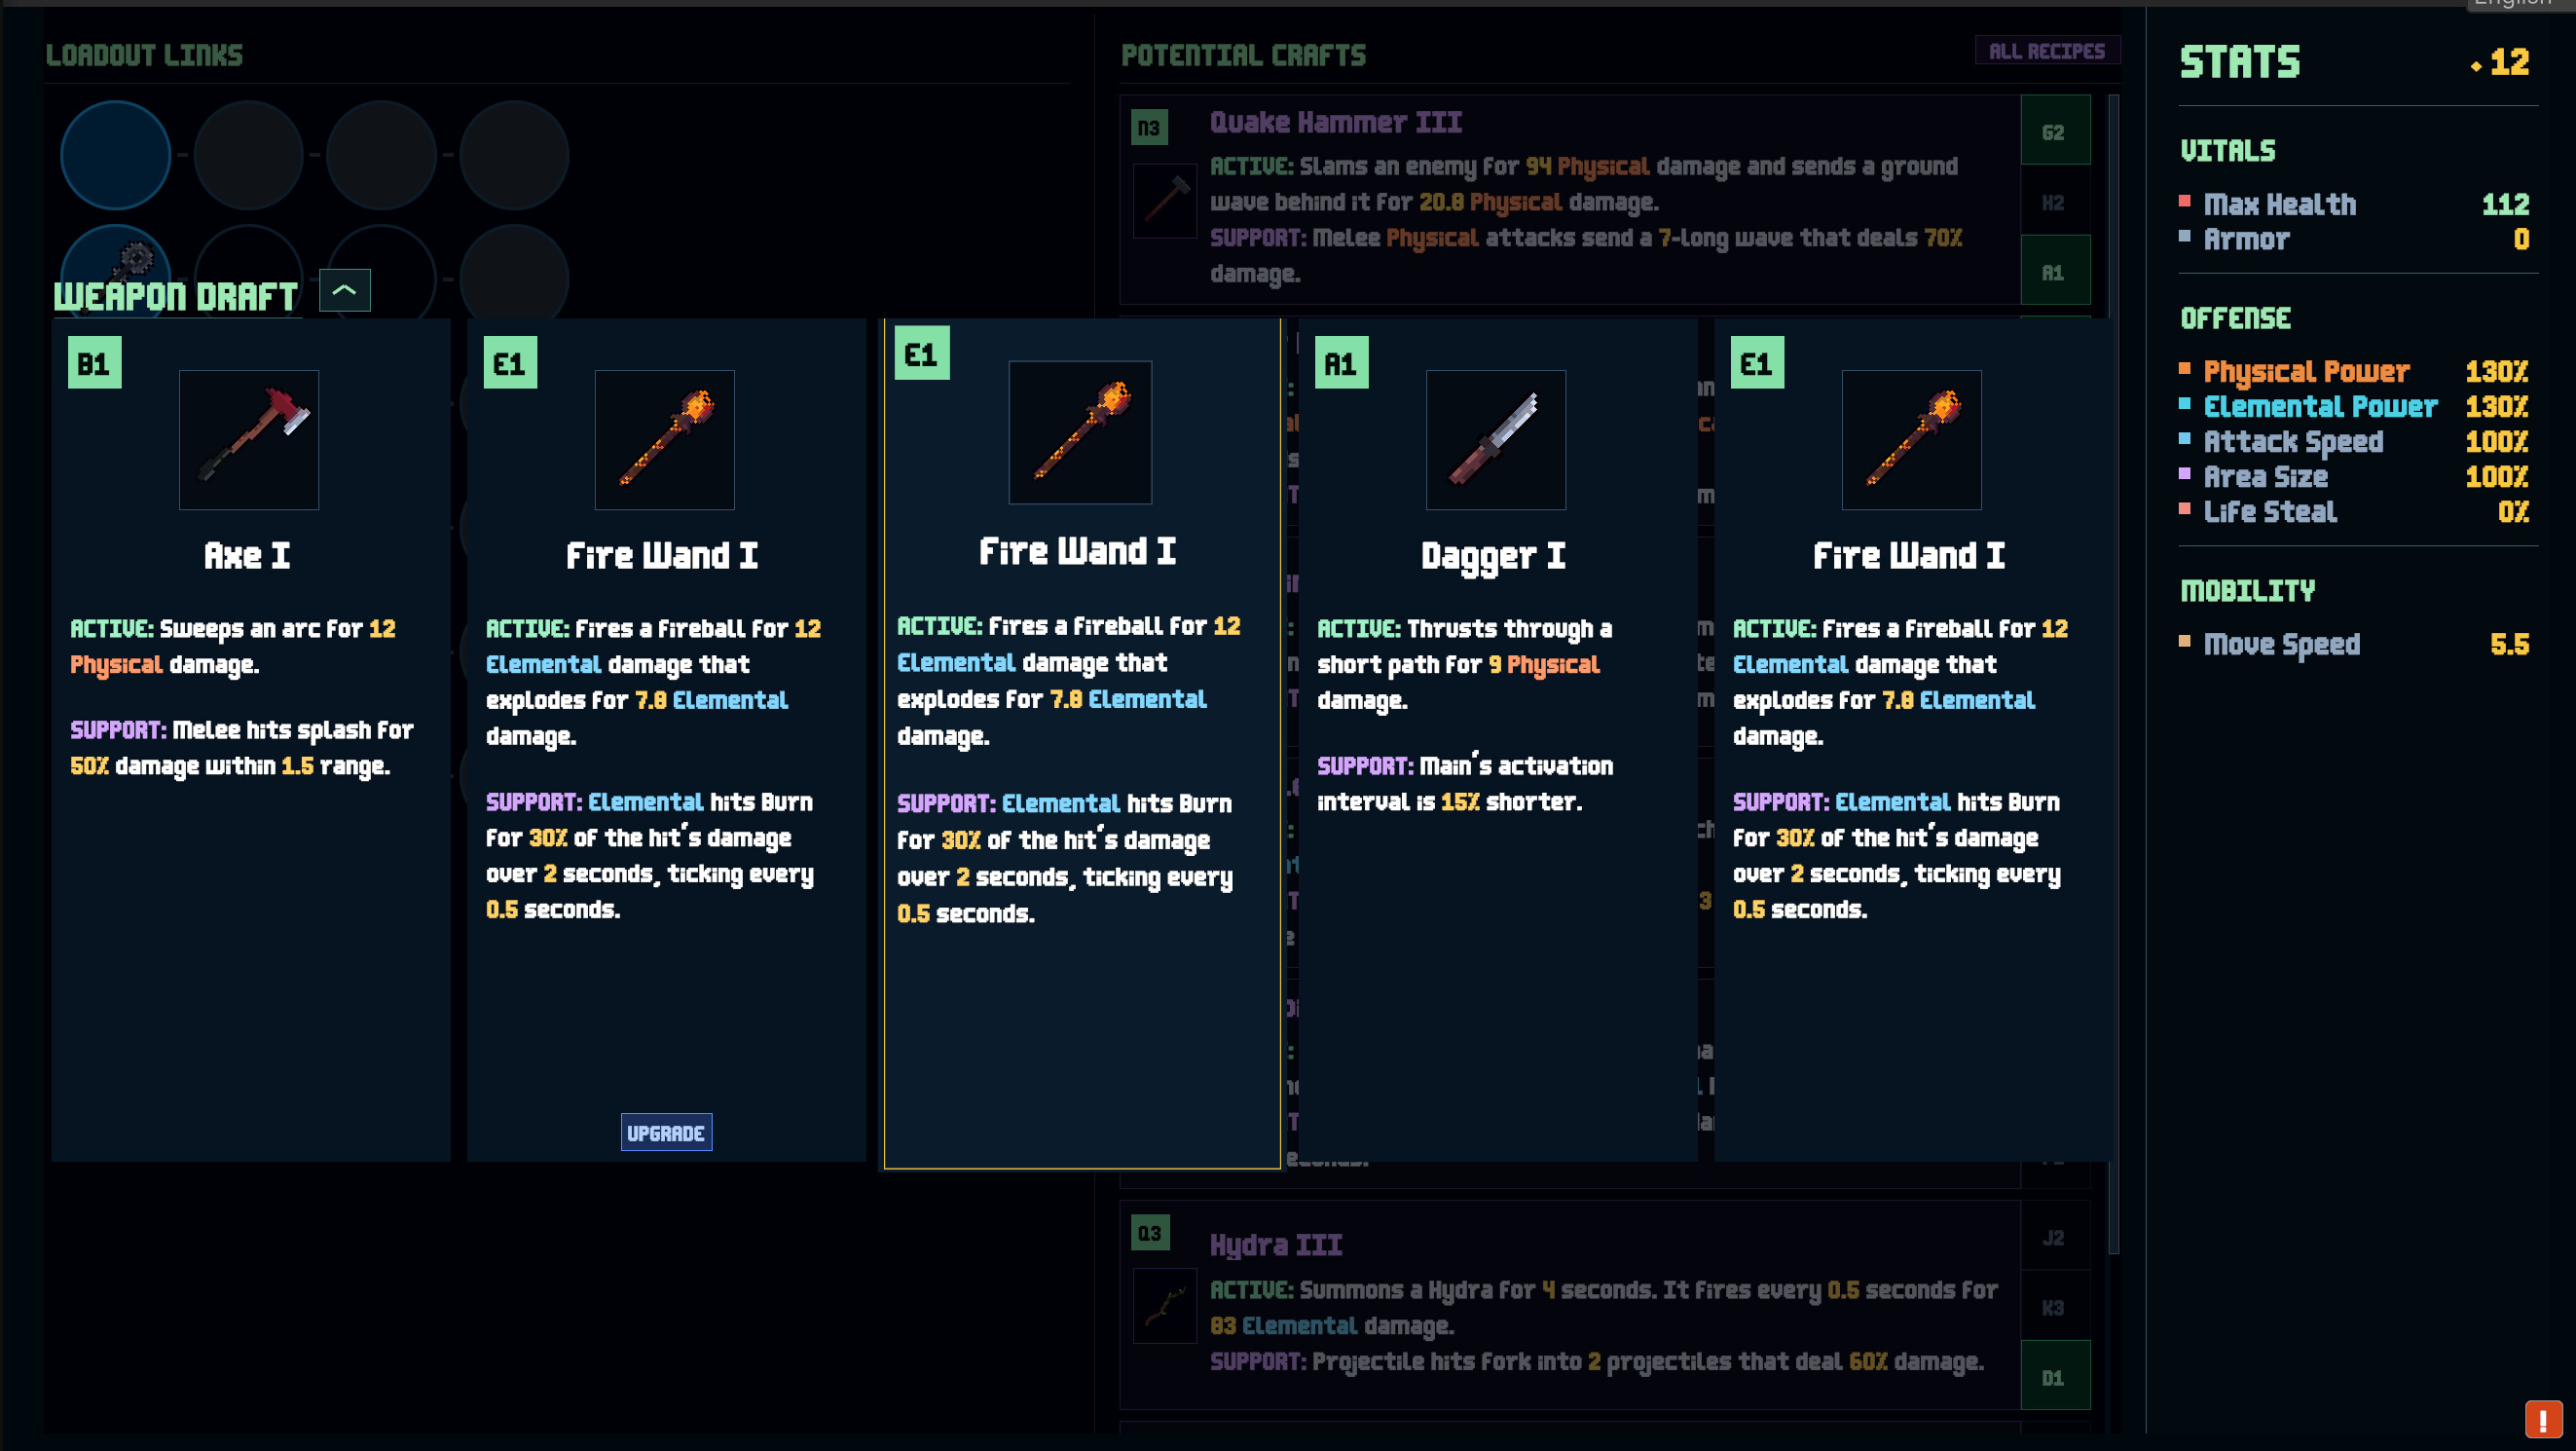The width and height of the screenshot is (2576, 1451).
Task: Click the Dagger I card title
Action: pos(1494,556)
